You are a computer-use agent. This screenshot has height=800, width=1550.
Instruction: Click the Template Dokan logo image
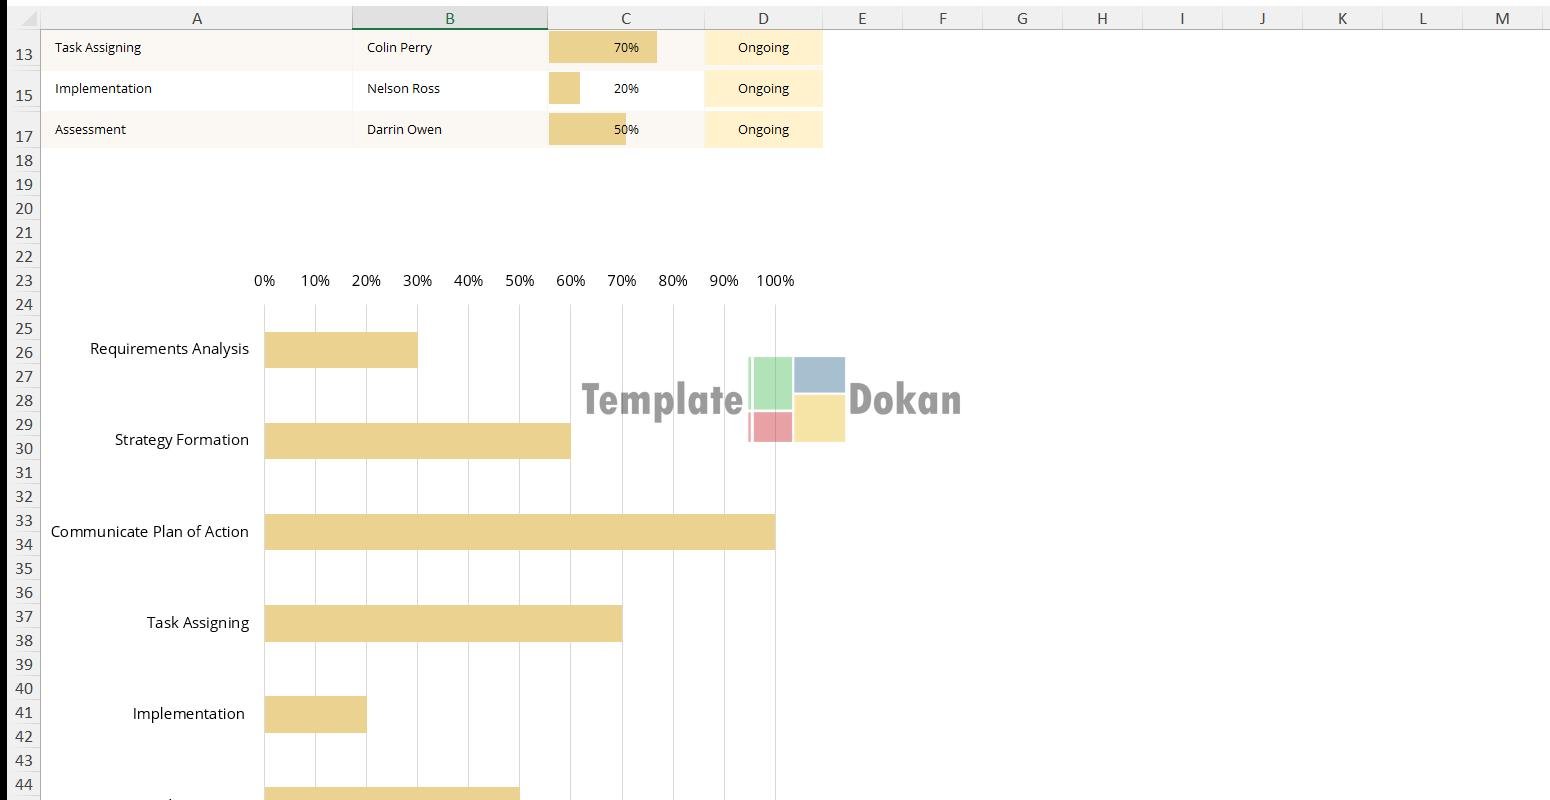click(771, 399)
